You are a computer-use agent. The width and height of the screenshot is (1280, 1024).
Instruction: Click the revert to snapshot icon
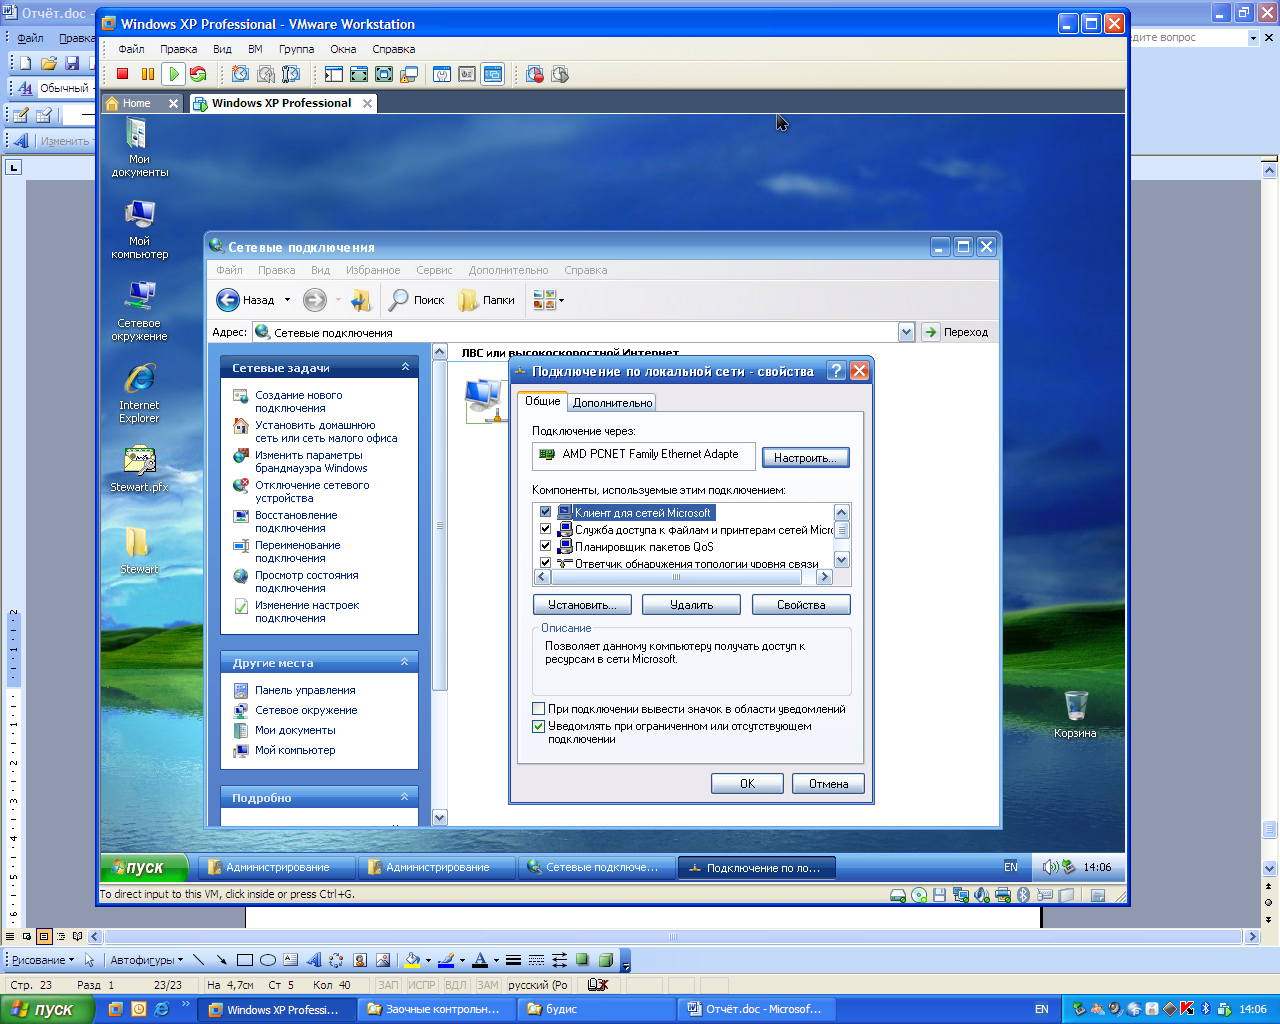tap(265, 74)
